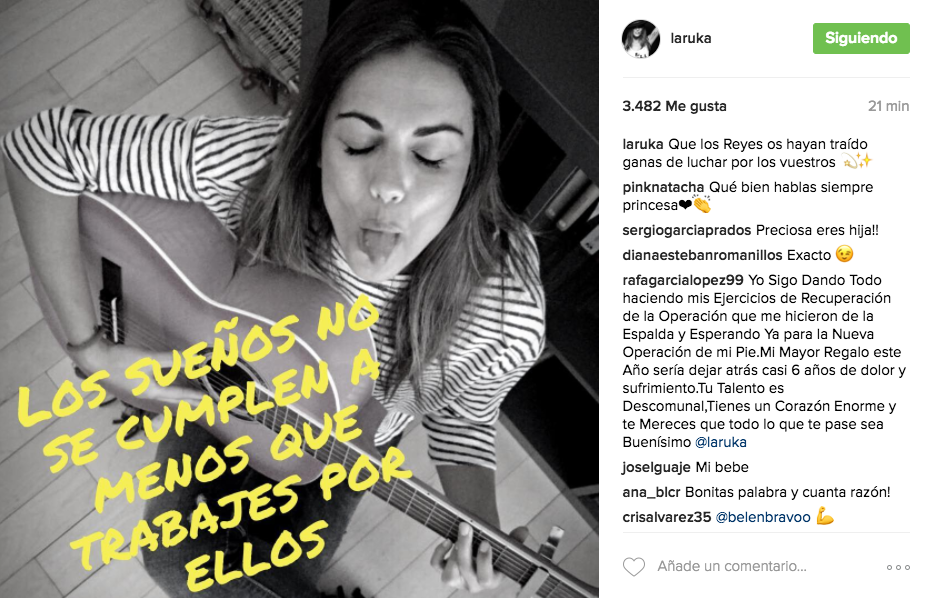Click the guitar photo with yellow text
Image resolution: width=933 pixels, height=598 pixels.
tap(299, 299)
